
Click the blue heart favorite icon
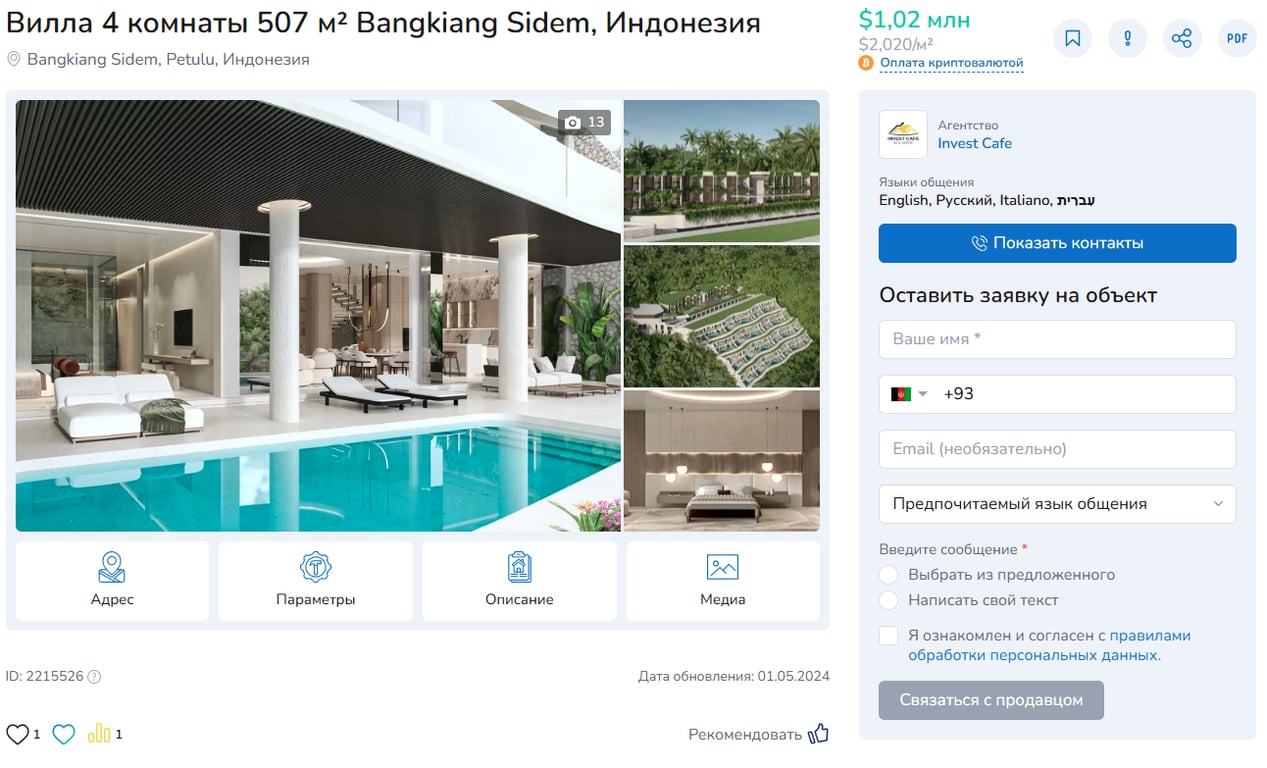point(64,734)
